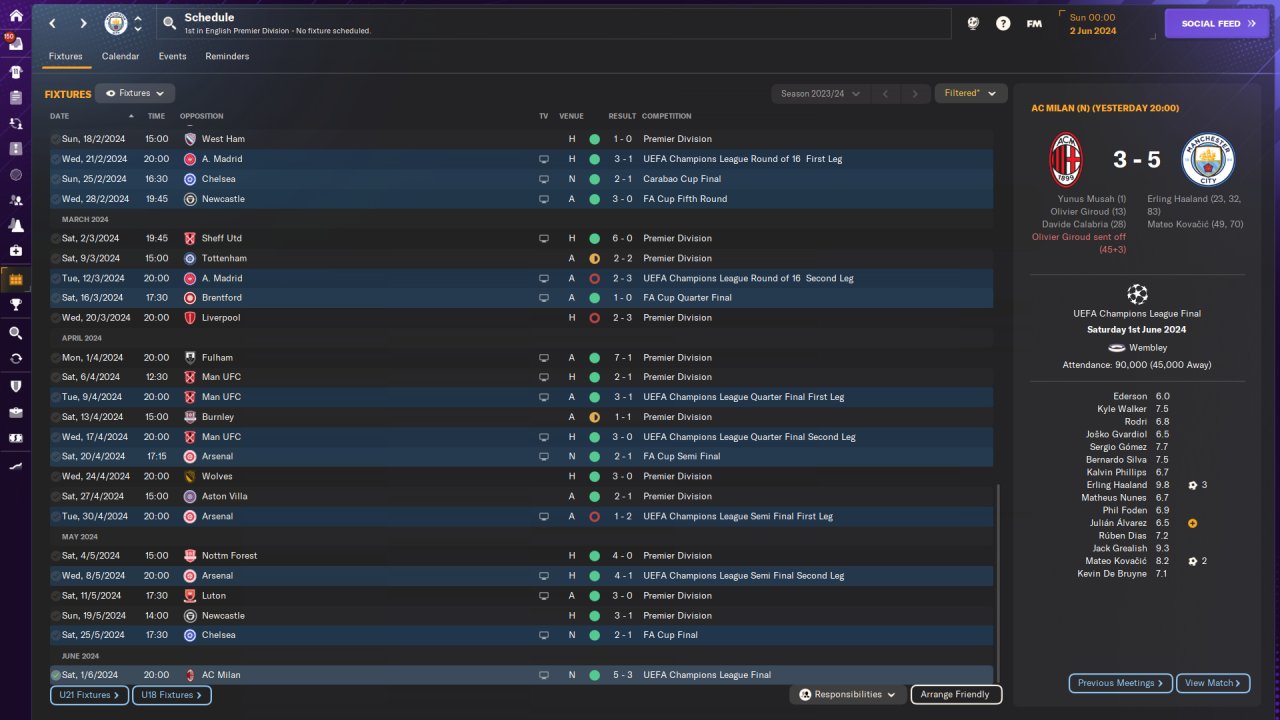Click Erling Haaland in the player ratings list
This screenshot has height=720, width=1280.
tap(1117, 485)
